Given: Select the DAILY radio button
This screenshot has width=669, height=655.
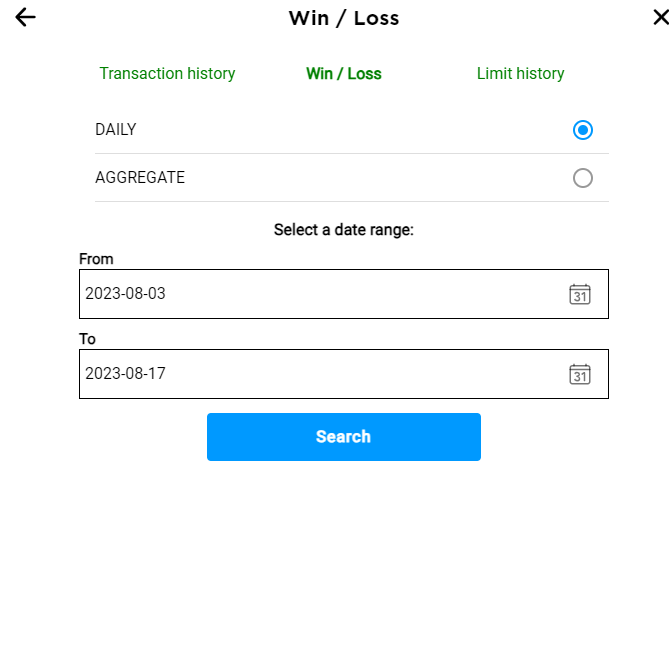Looking at the screenshot, I should point(583,130).
